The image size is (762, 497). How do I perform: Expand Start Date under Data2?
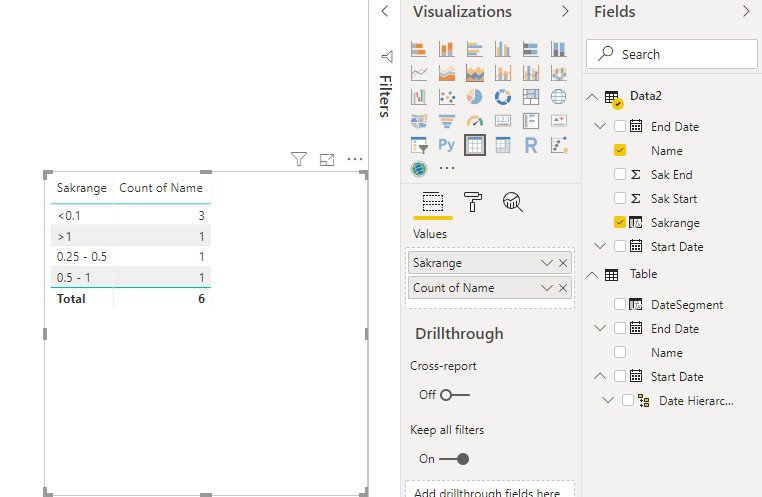click(x=600, y=246)
